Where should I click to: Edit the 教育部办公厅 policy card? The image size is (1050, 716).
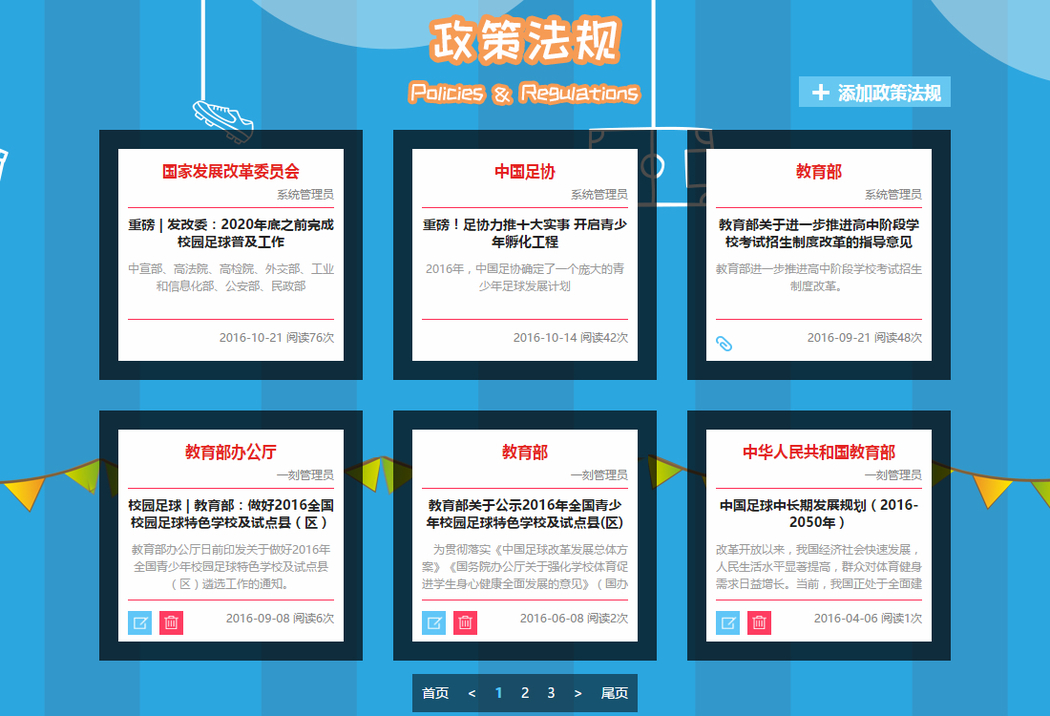point(140,623)
